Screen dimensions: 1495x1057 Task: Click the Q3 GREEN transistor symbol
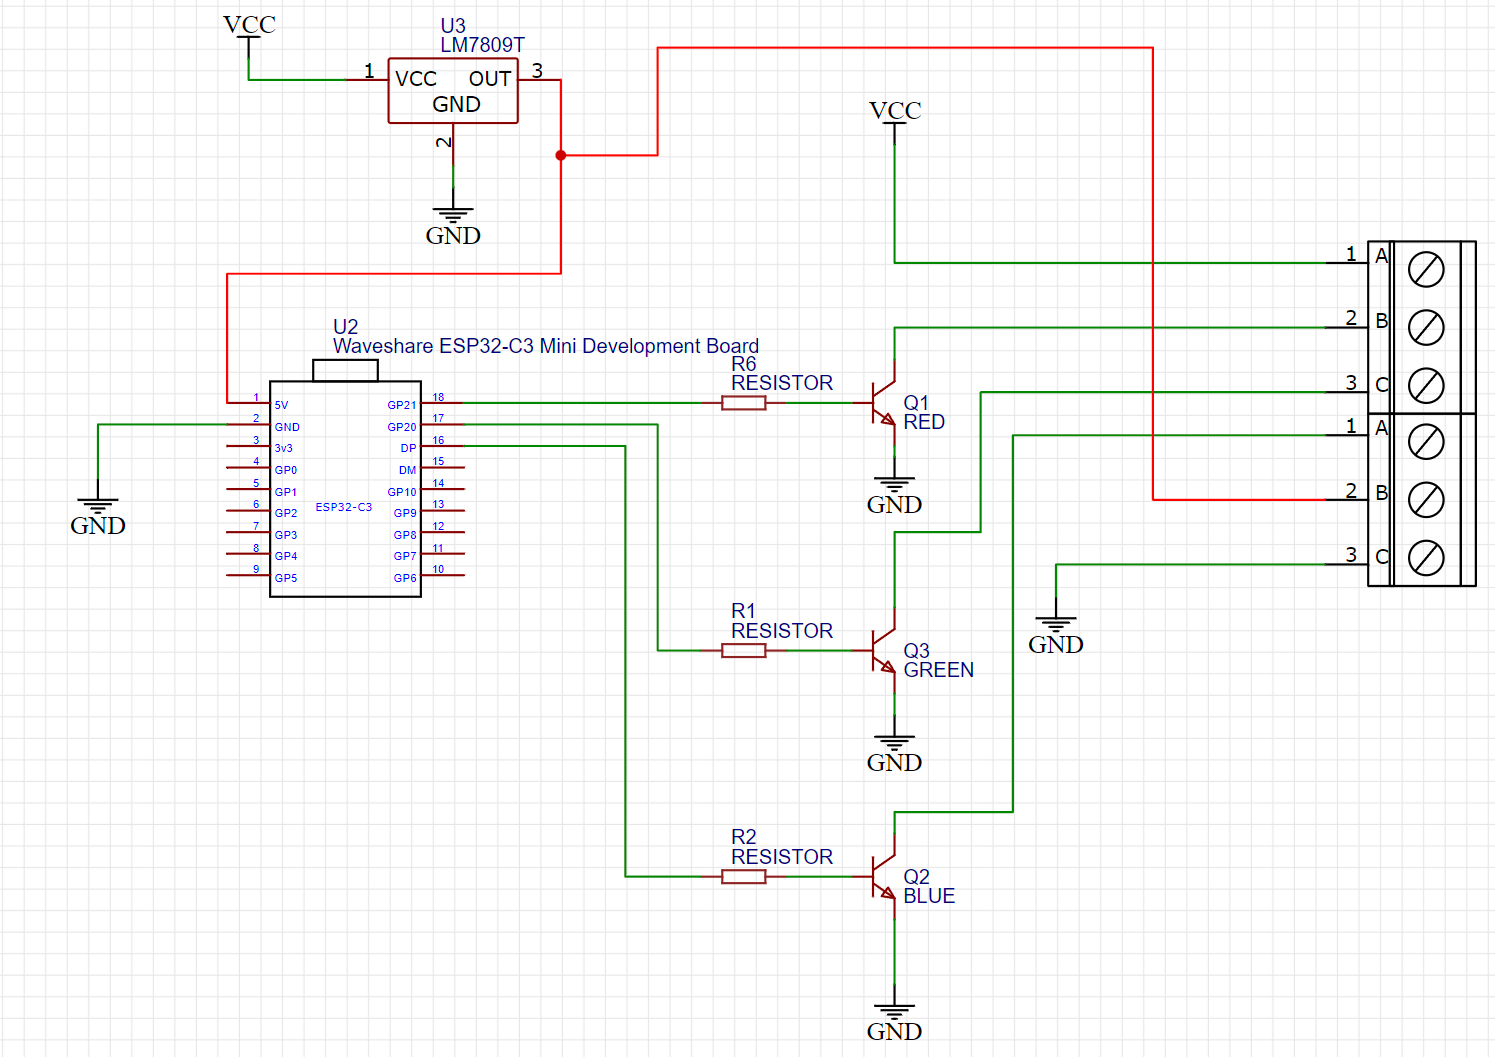pyautogui.click(x=884, y=651)
